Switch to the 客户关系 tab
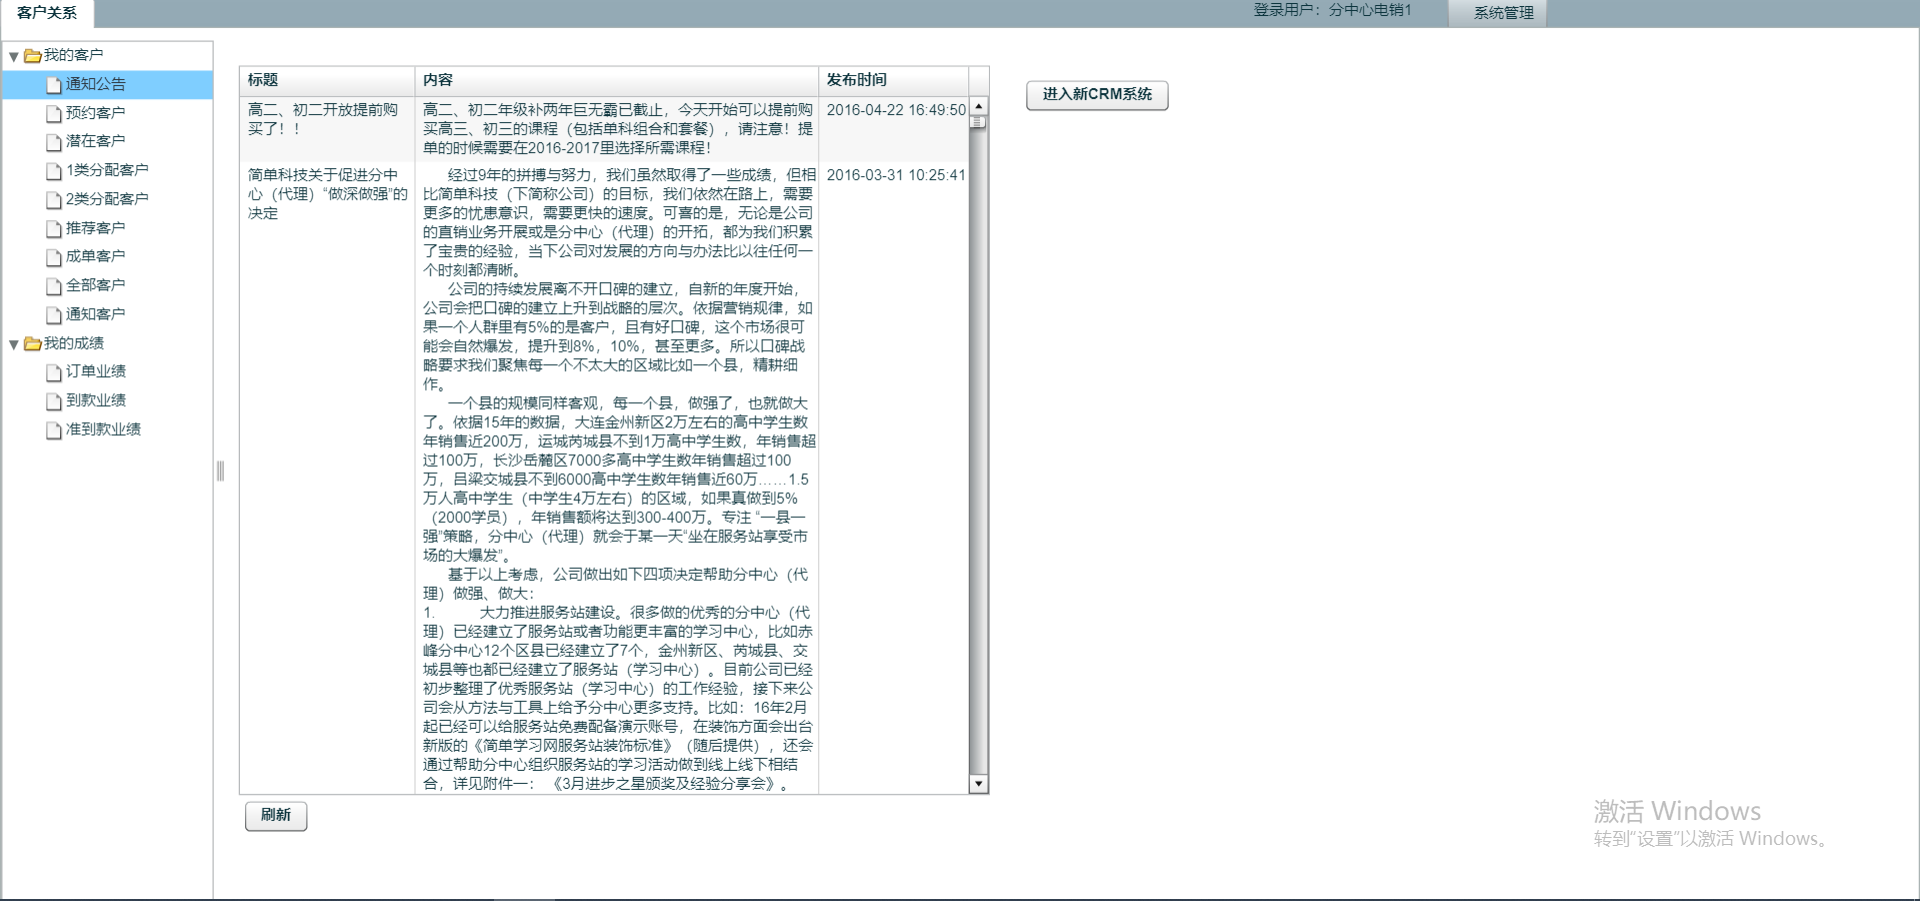The width and height of the screenshot is (1920, 901). (47, 13)
